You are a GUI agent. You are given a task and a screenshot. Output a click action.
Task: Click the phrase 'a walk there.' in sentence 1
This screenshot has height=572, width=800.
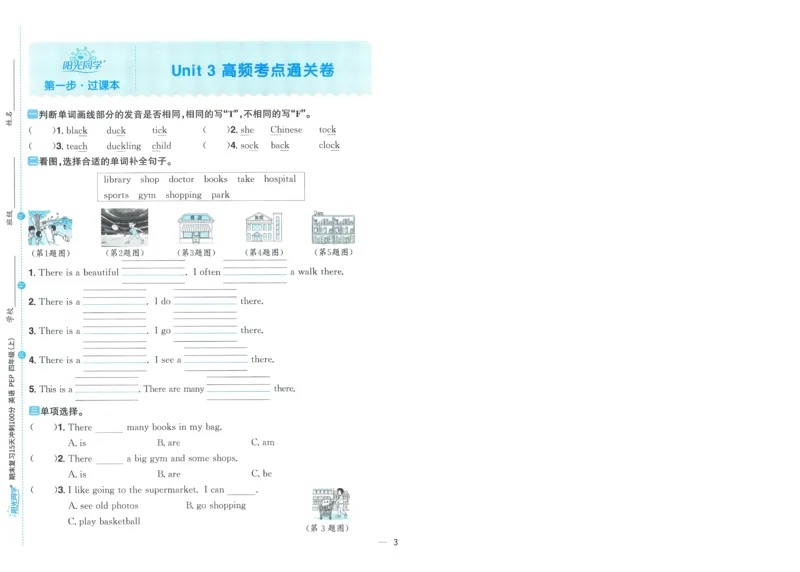[x=317, y=272]
